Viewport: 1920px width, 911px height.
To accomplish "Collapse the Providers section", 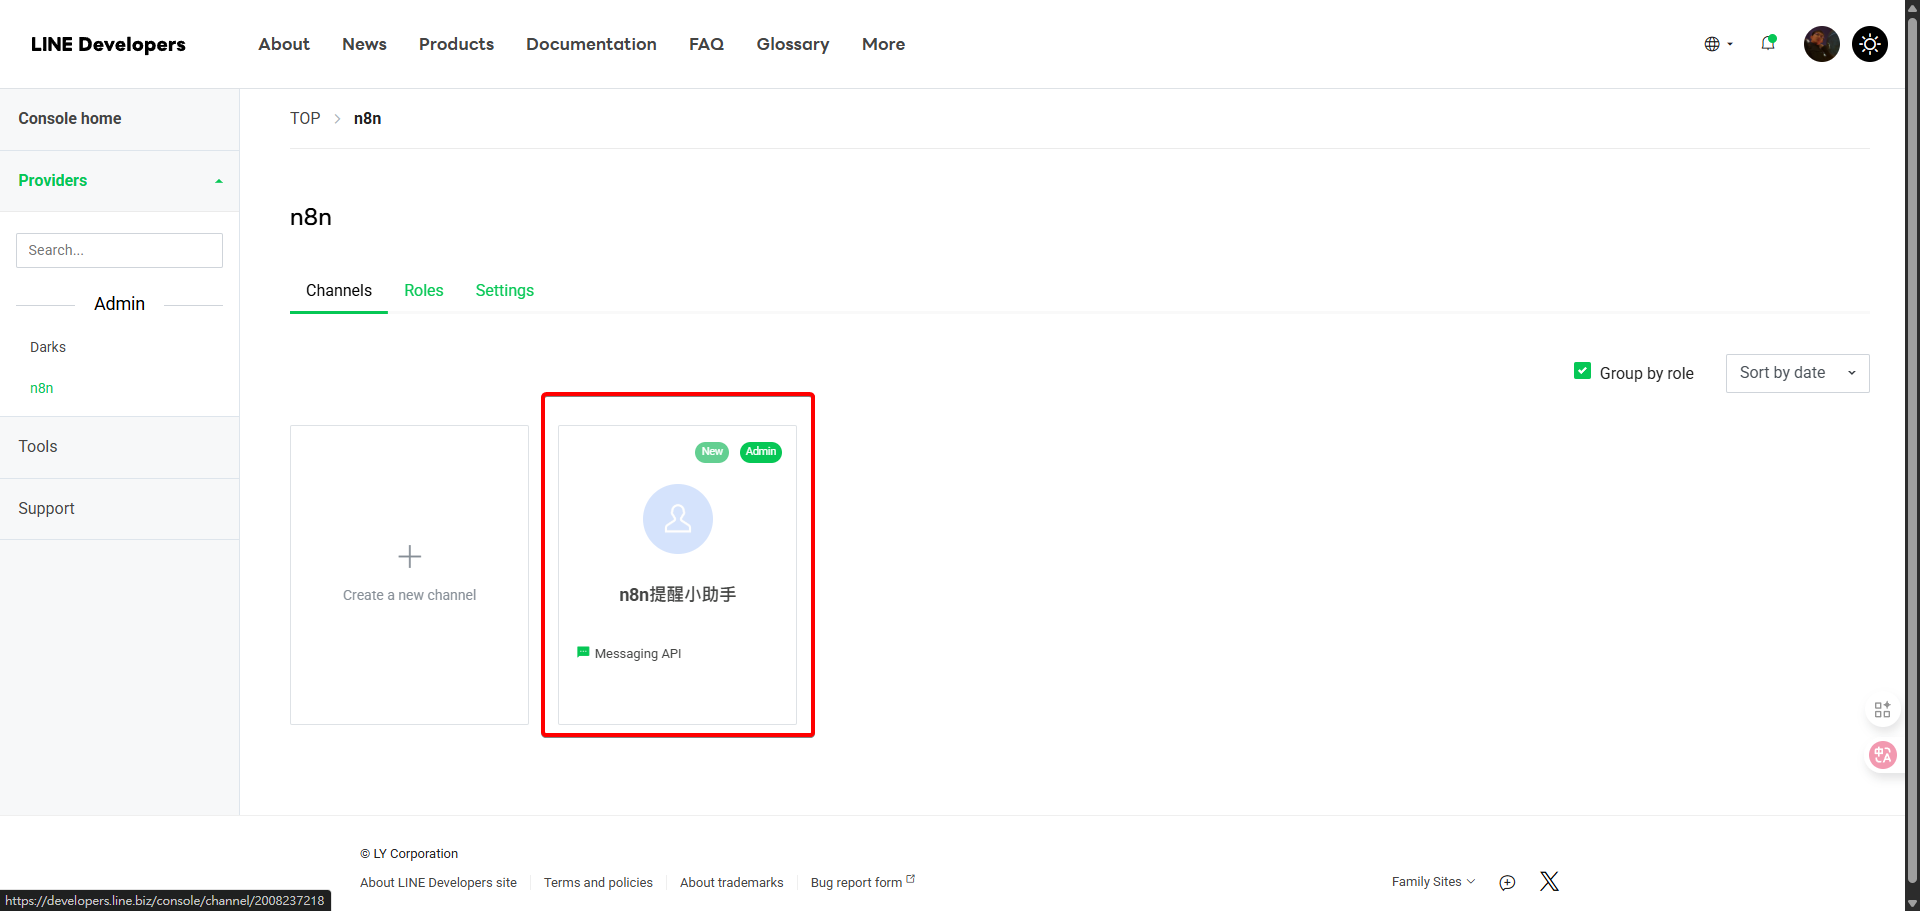I will coord(219,181).
